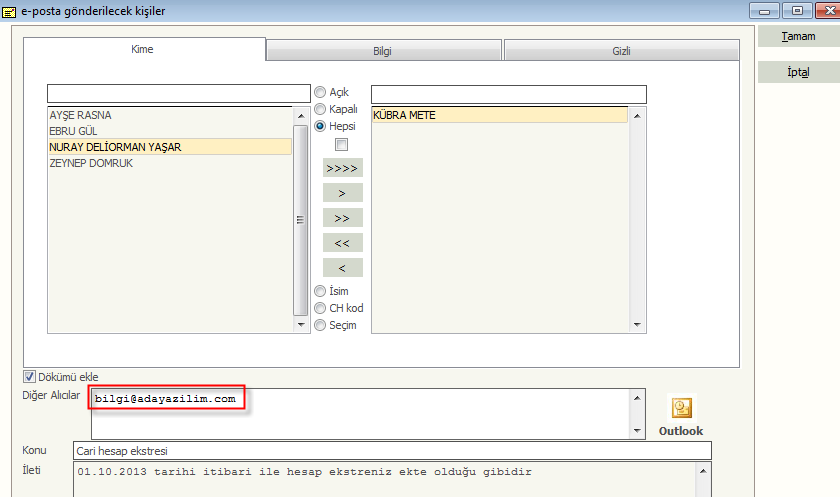Click the window icon in title bar
This screenshot has height=497, width=840.
(x=10, y=11)
